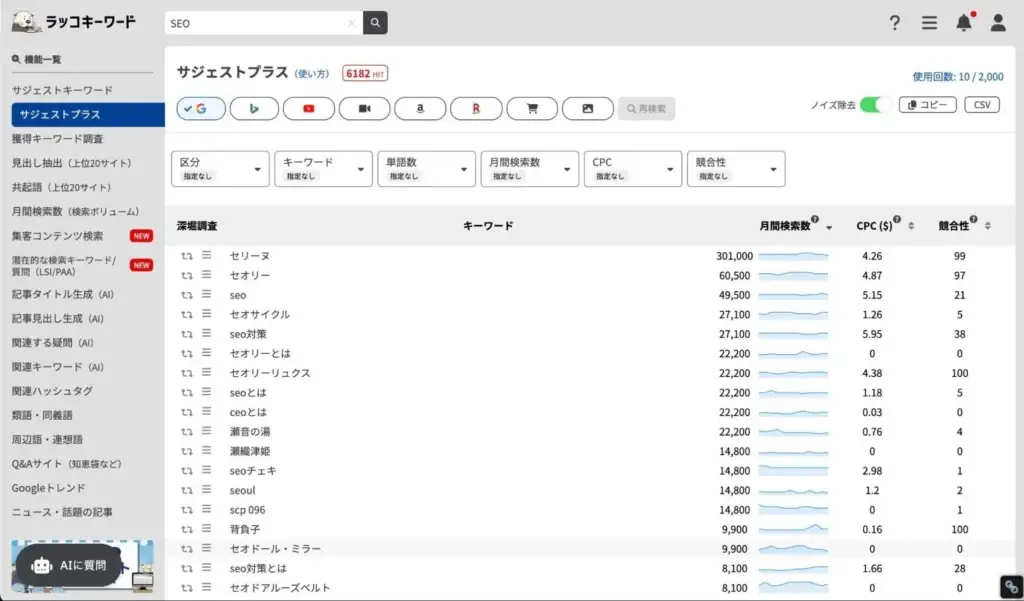Open the 使い方 link
Image resolution: width=1024 pixels, height=601 pixels.
pyautogui.click(x=312, y=74)
